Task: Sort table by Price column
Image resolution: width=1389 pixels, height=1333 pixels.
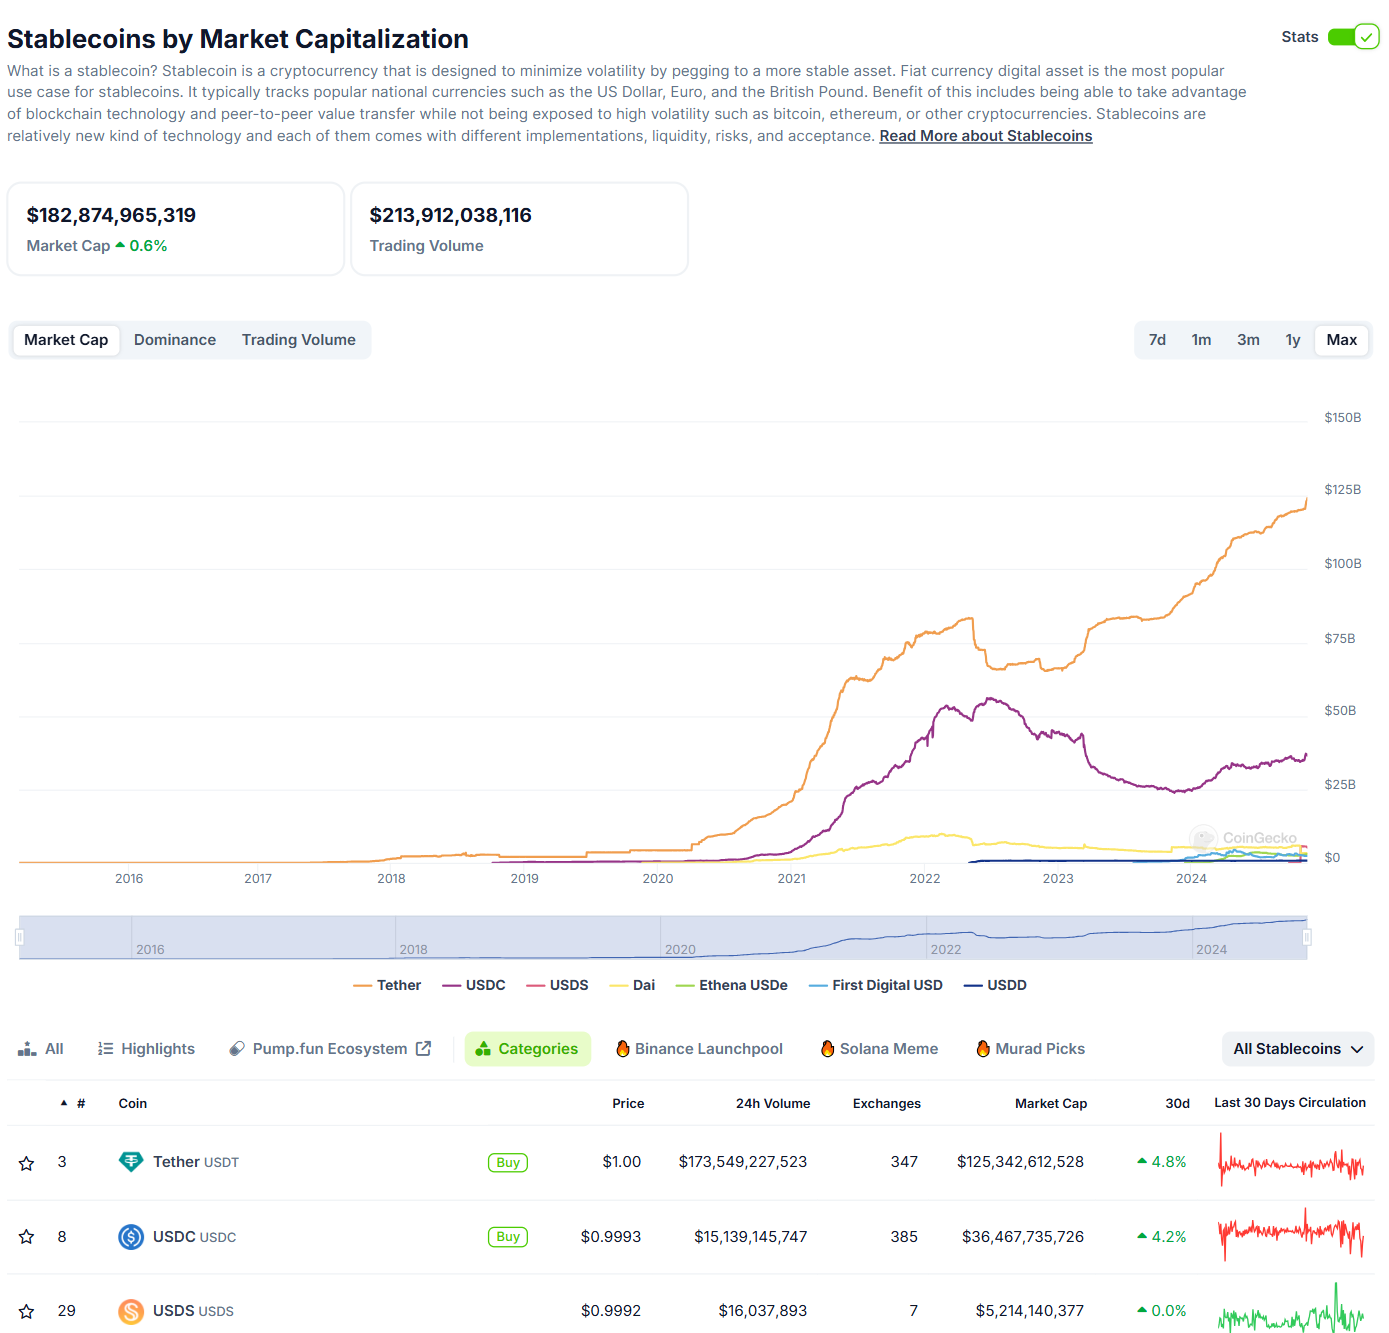Action: coord(628,1103)
